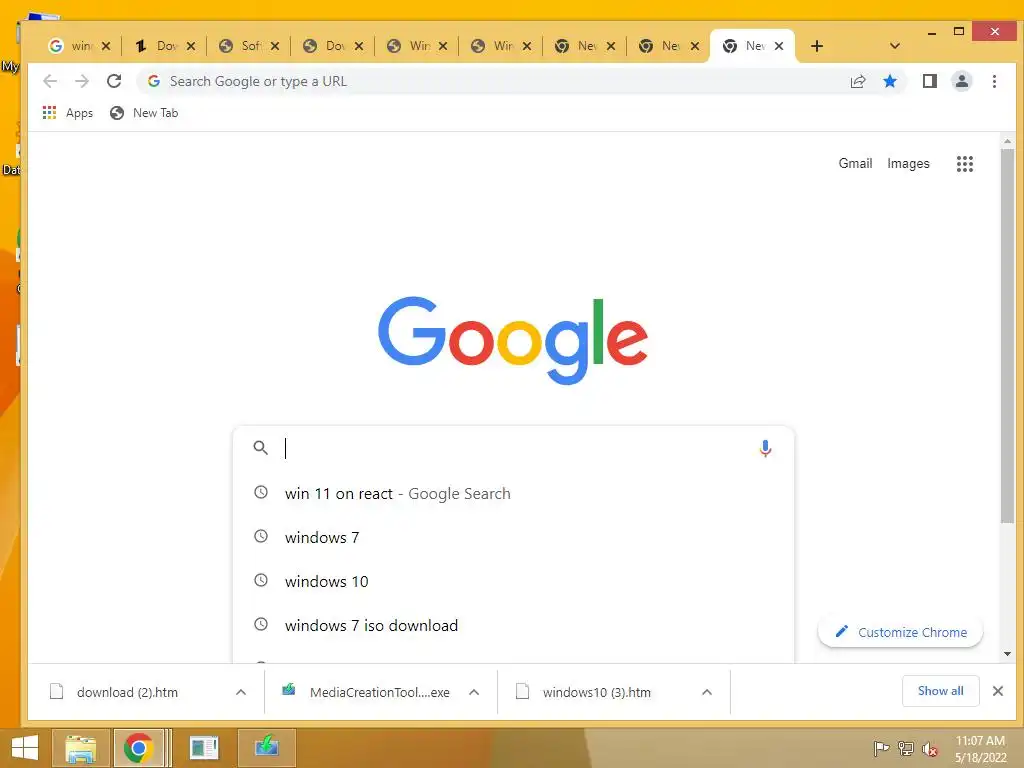Open the tab search dropdown arrow
The image size is (1024, 768).
click(895, 46)
